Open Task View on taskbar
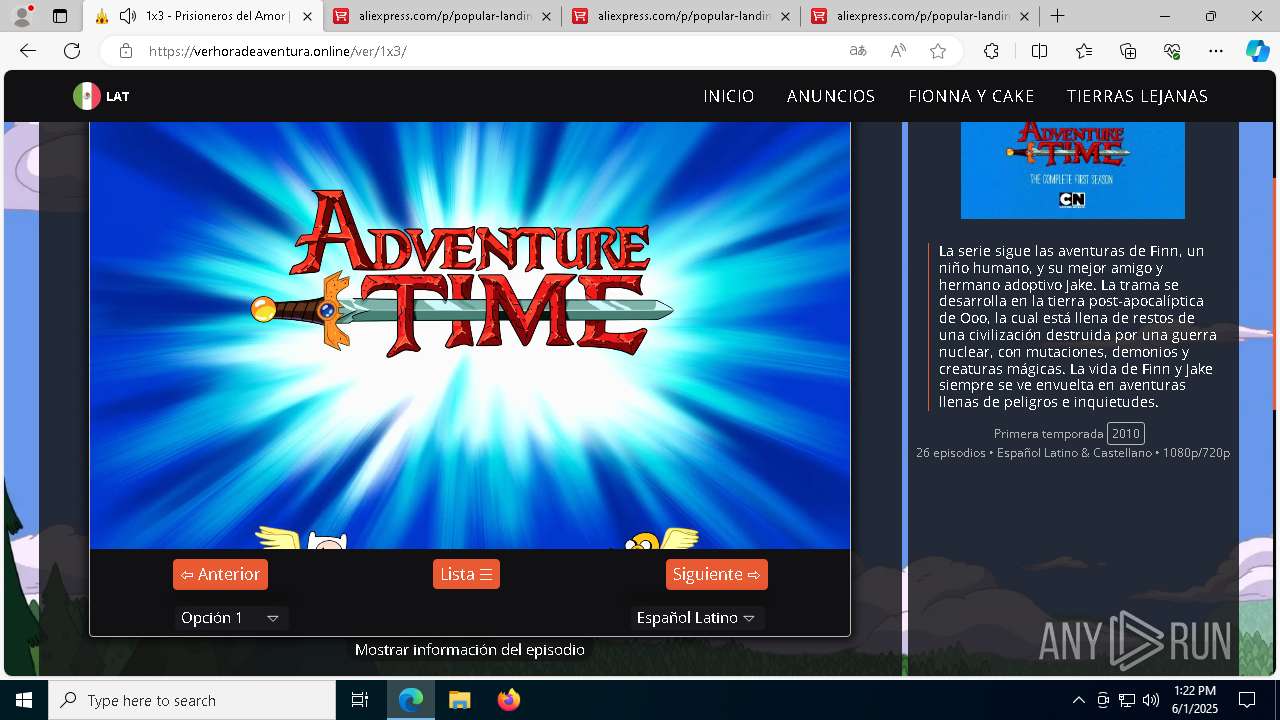The width and height of the screenshot is (1280, 720). coord(360,700)
